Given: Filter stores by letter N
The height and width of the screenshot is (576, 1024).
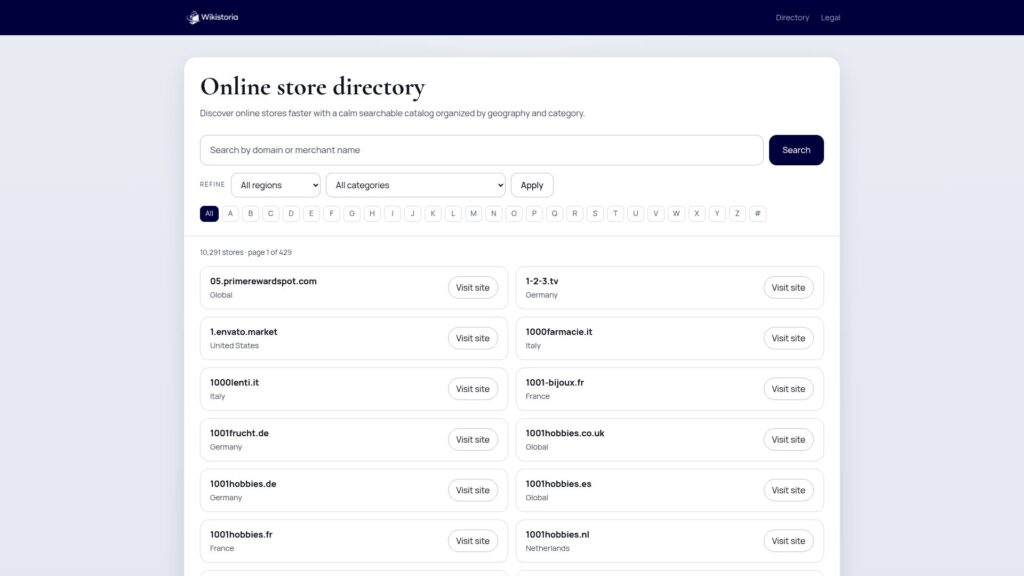Looking at the screenshot, I should (493, 214).
